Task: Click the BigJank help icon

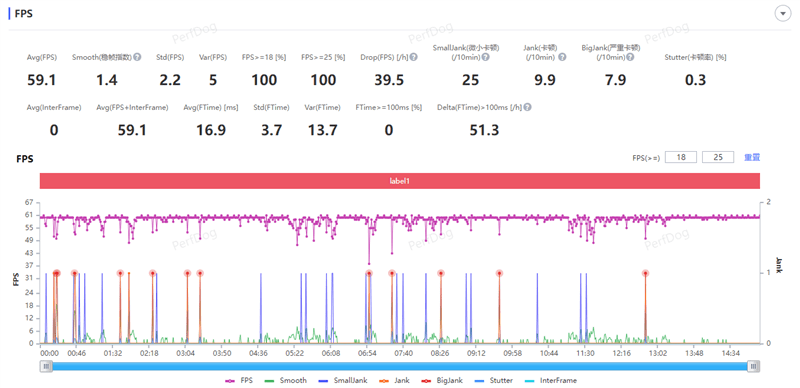Action: (630, 57)
